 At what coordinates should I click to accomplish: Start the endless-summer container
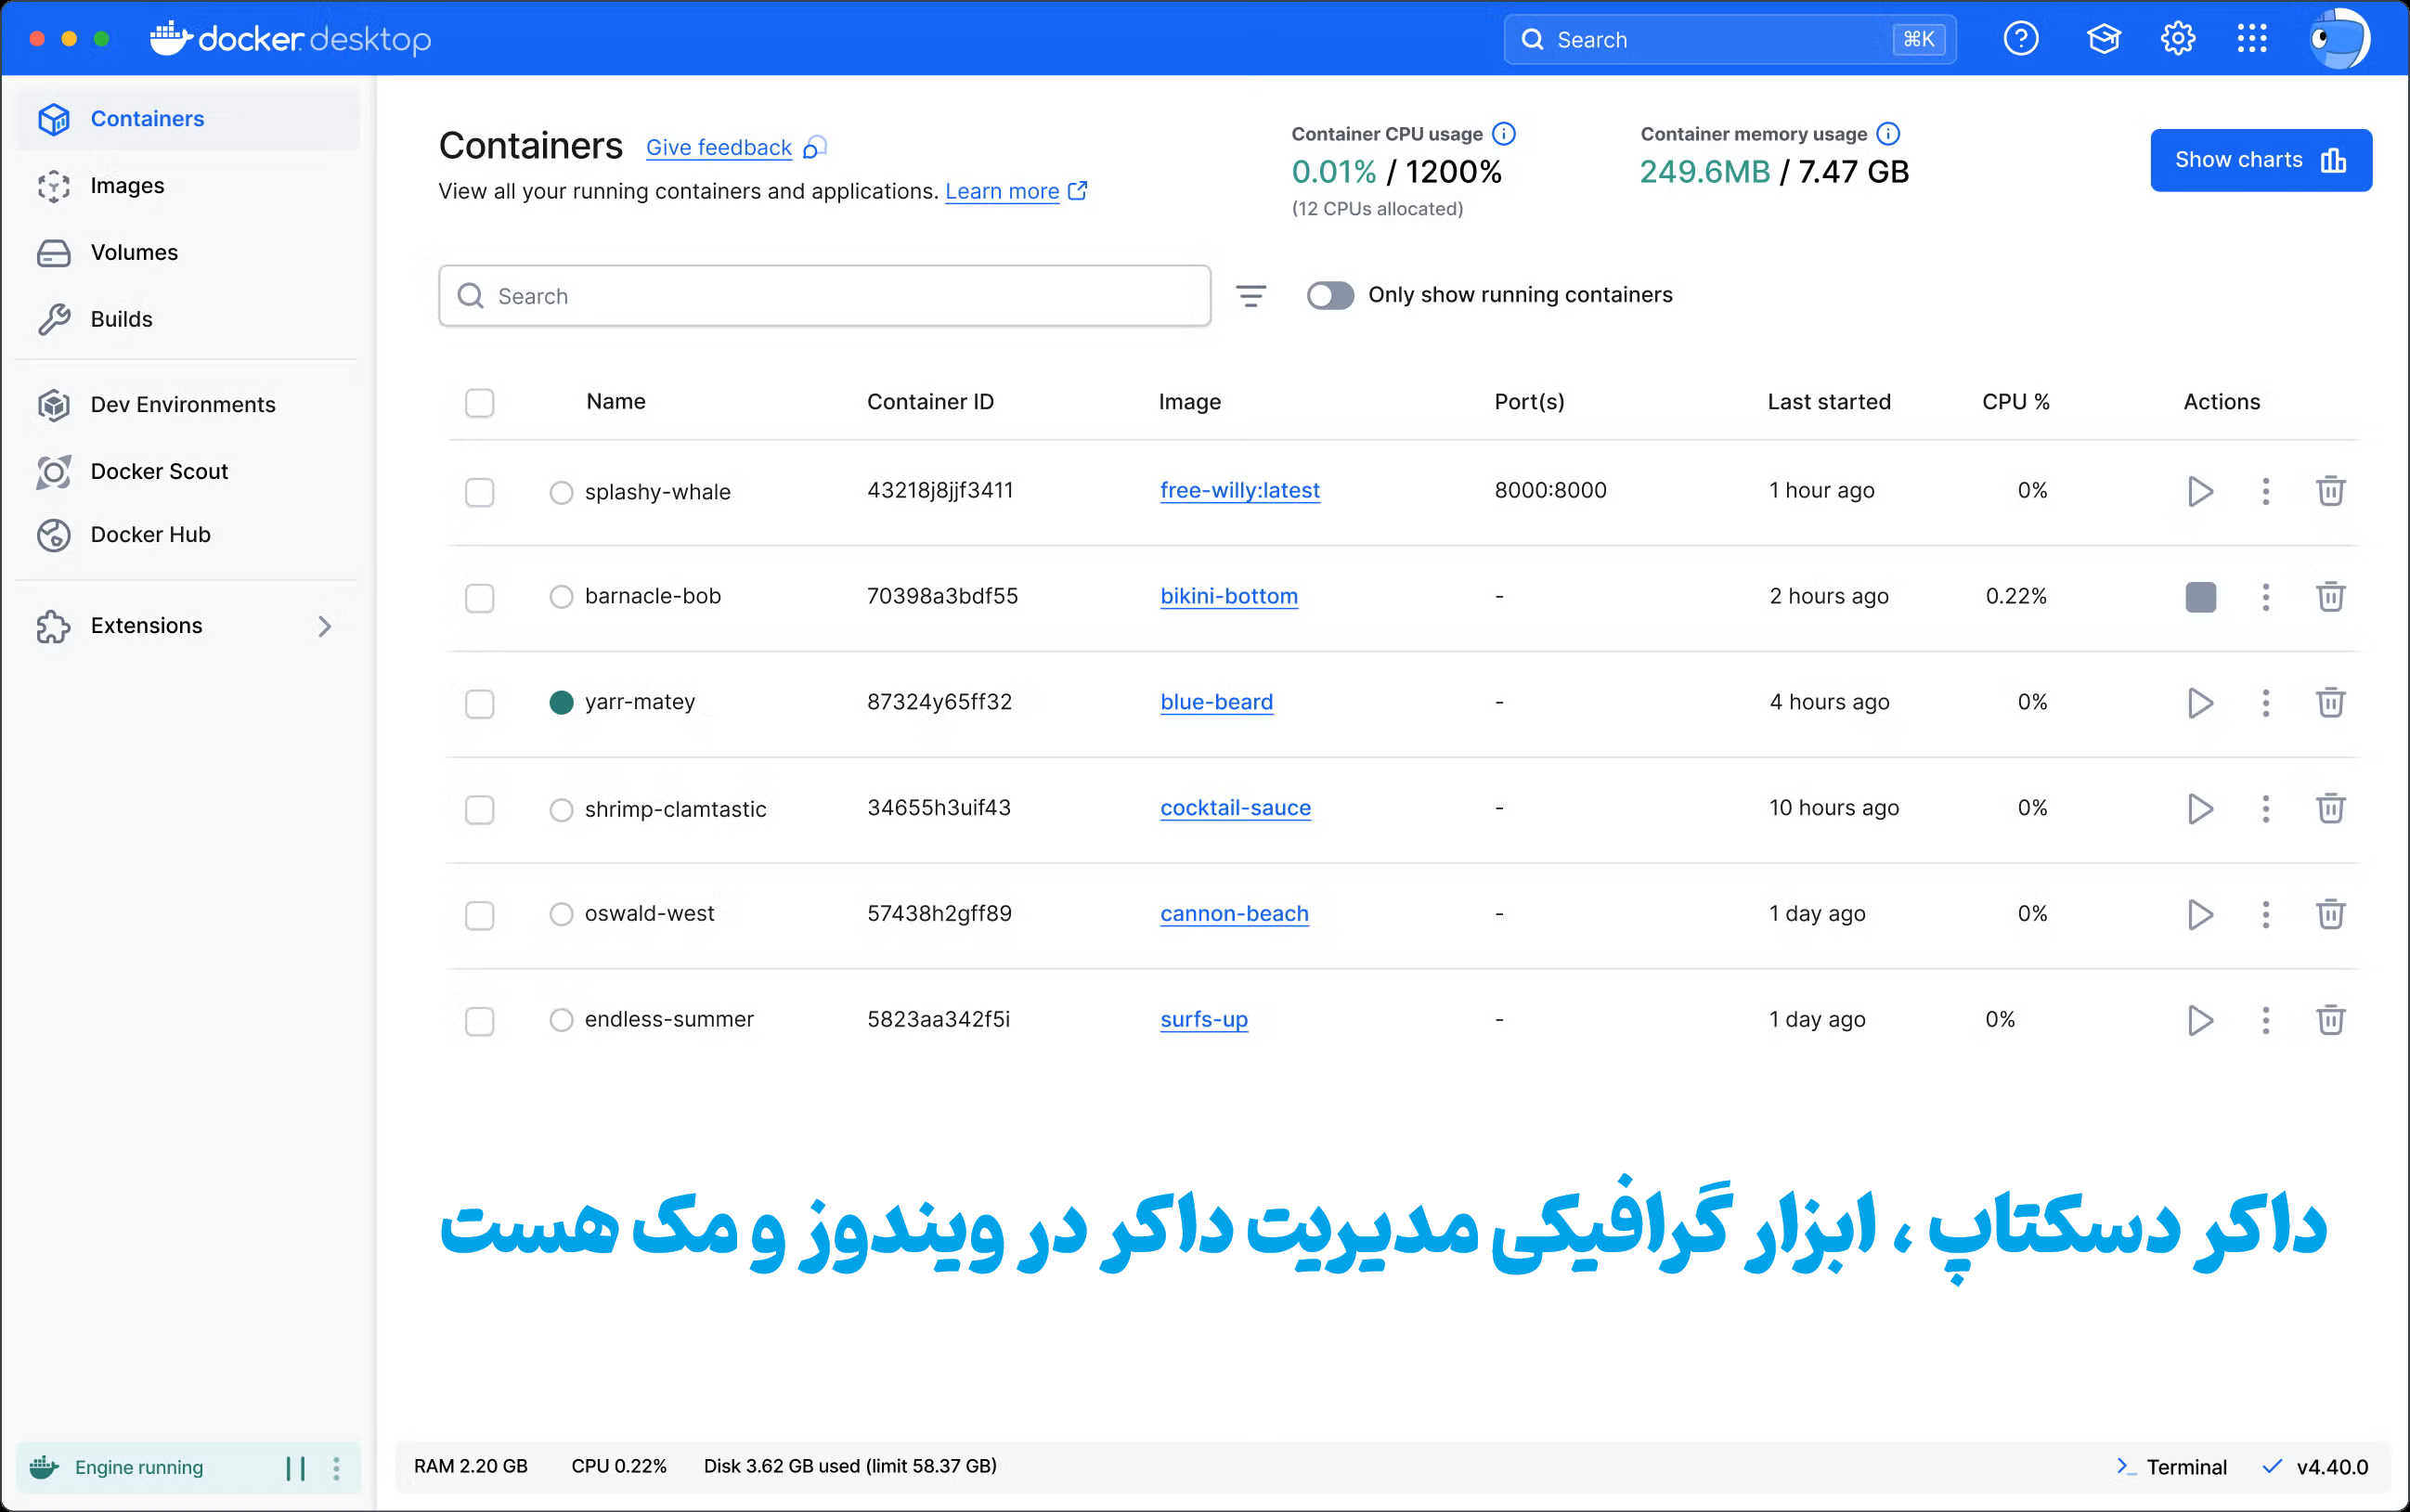pyautogui.click(x=2199, y=1021)
